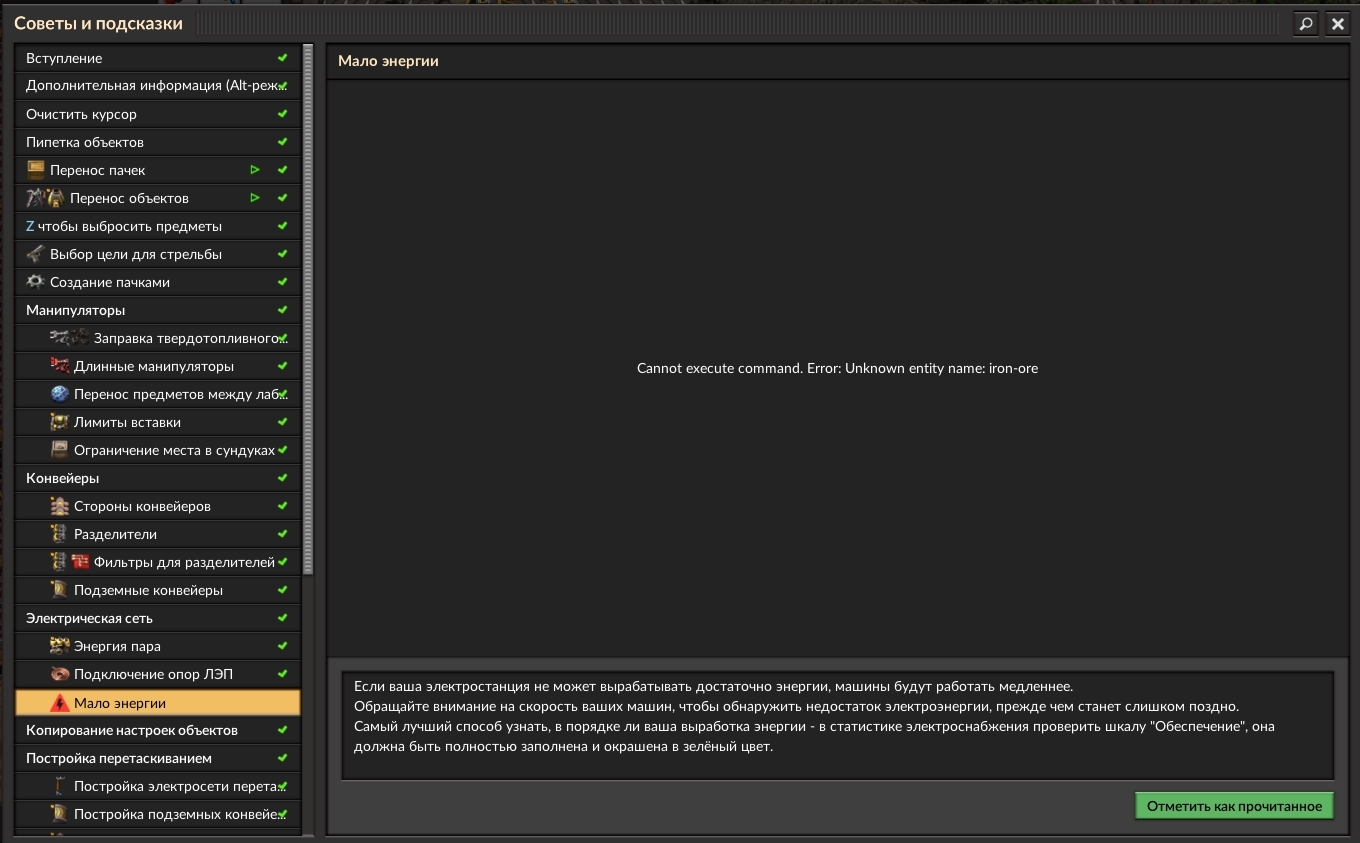The height and width of the screenshot is (843, 1360).
Task: Click the tip description text about электростанция
Action: click(814, 716)
